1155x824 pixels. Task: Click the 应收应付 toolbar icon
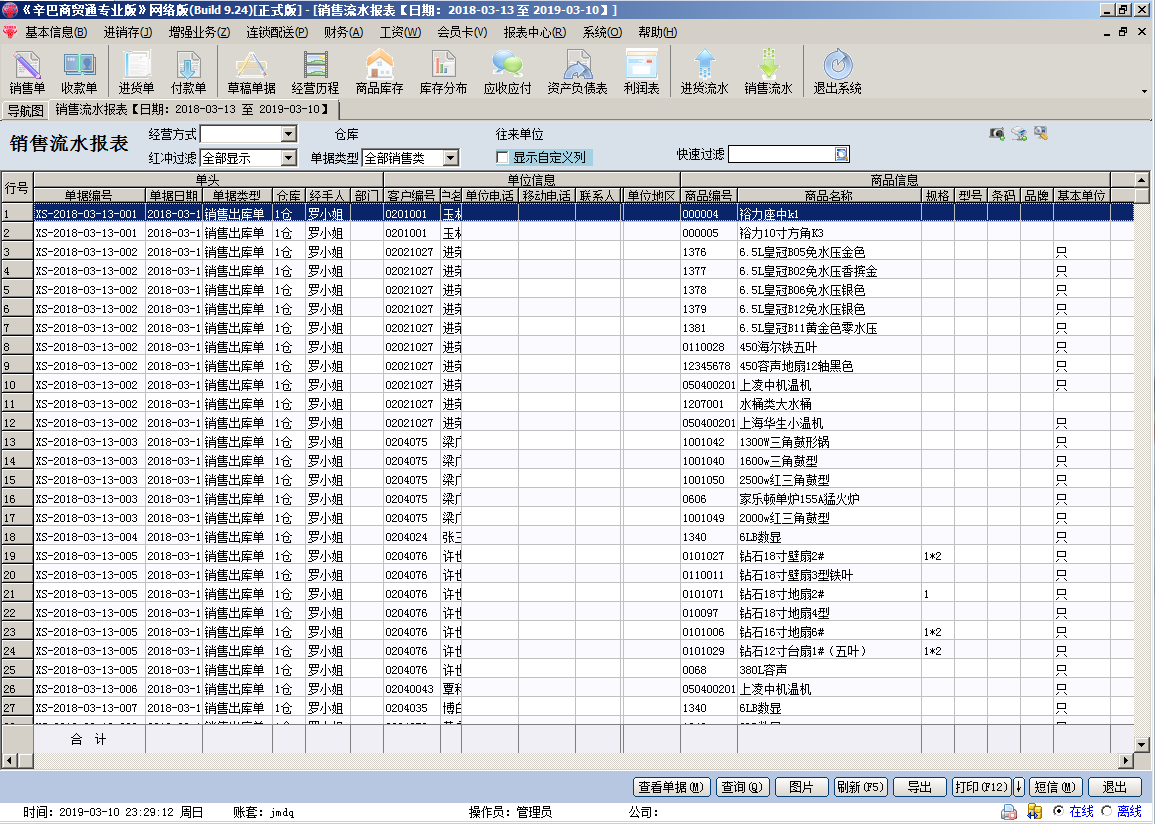(507, 73)
